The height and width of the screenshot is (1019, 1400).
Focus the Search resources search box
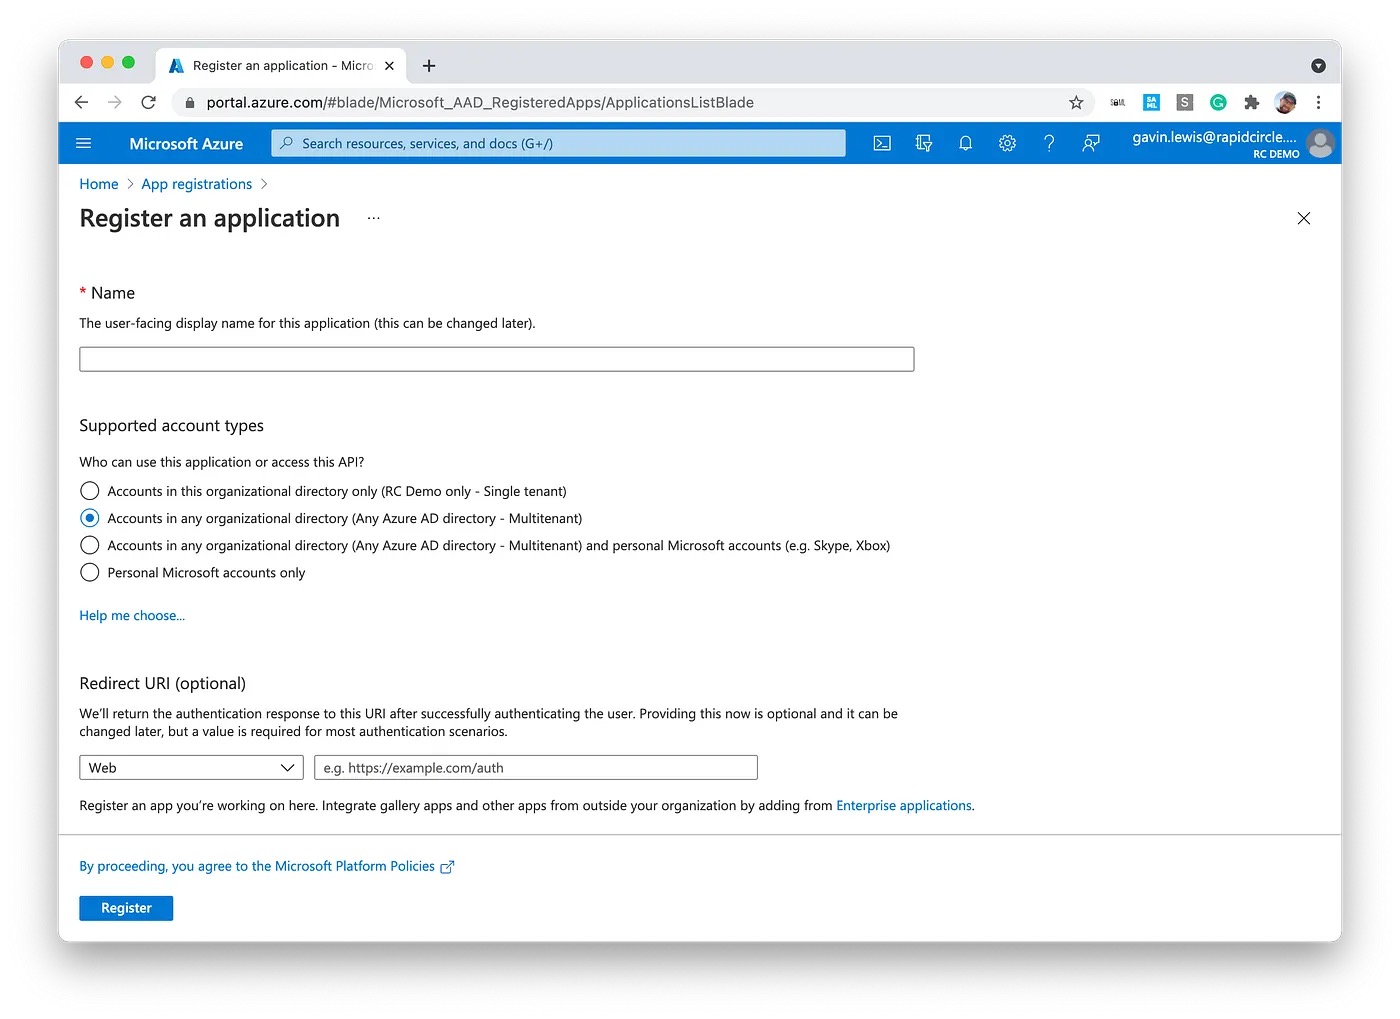point(558,144)
